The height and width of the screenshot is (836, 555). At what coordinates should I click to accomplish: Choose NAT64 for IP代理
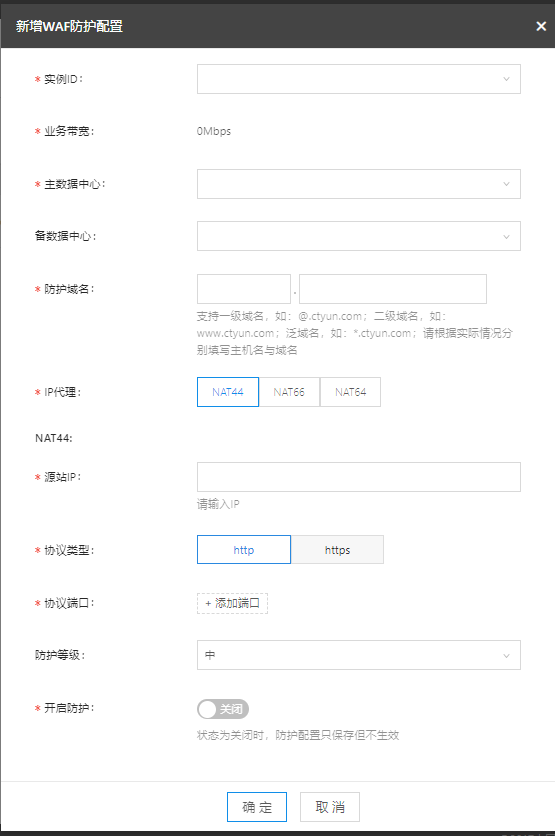[x=350, y=392]
